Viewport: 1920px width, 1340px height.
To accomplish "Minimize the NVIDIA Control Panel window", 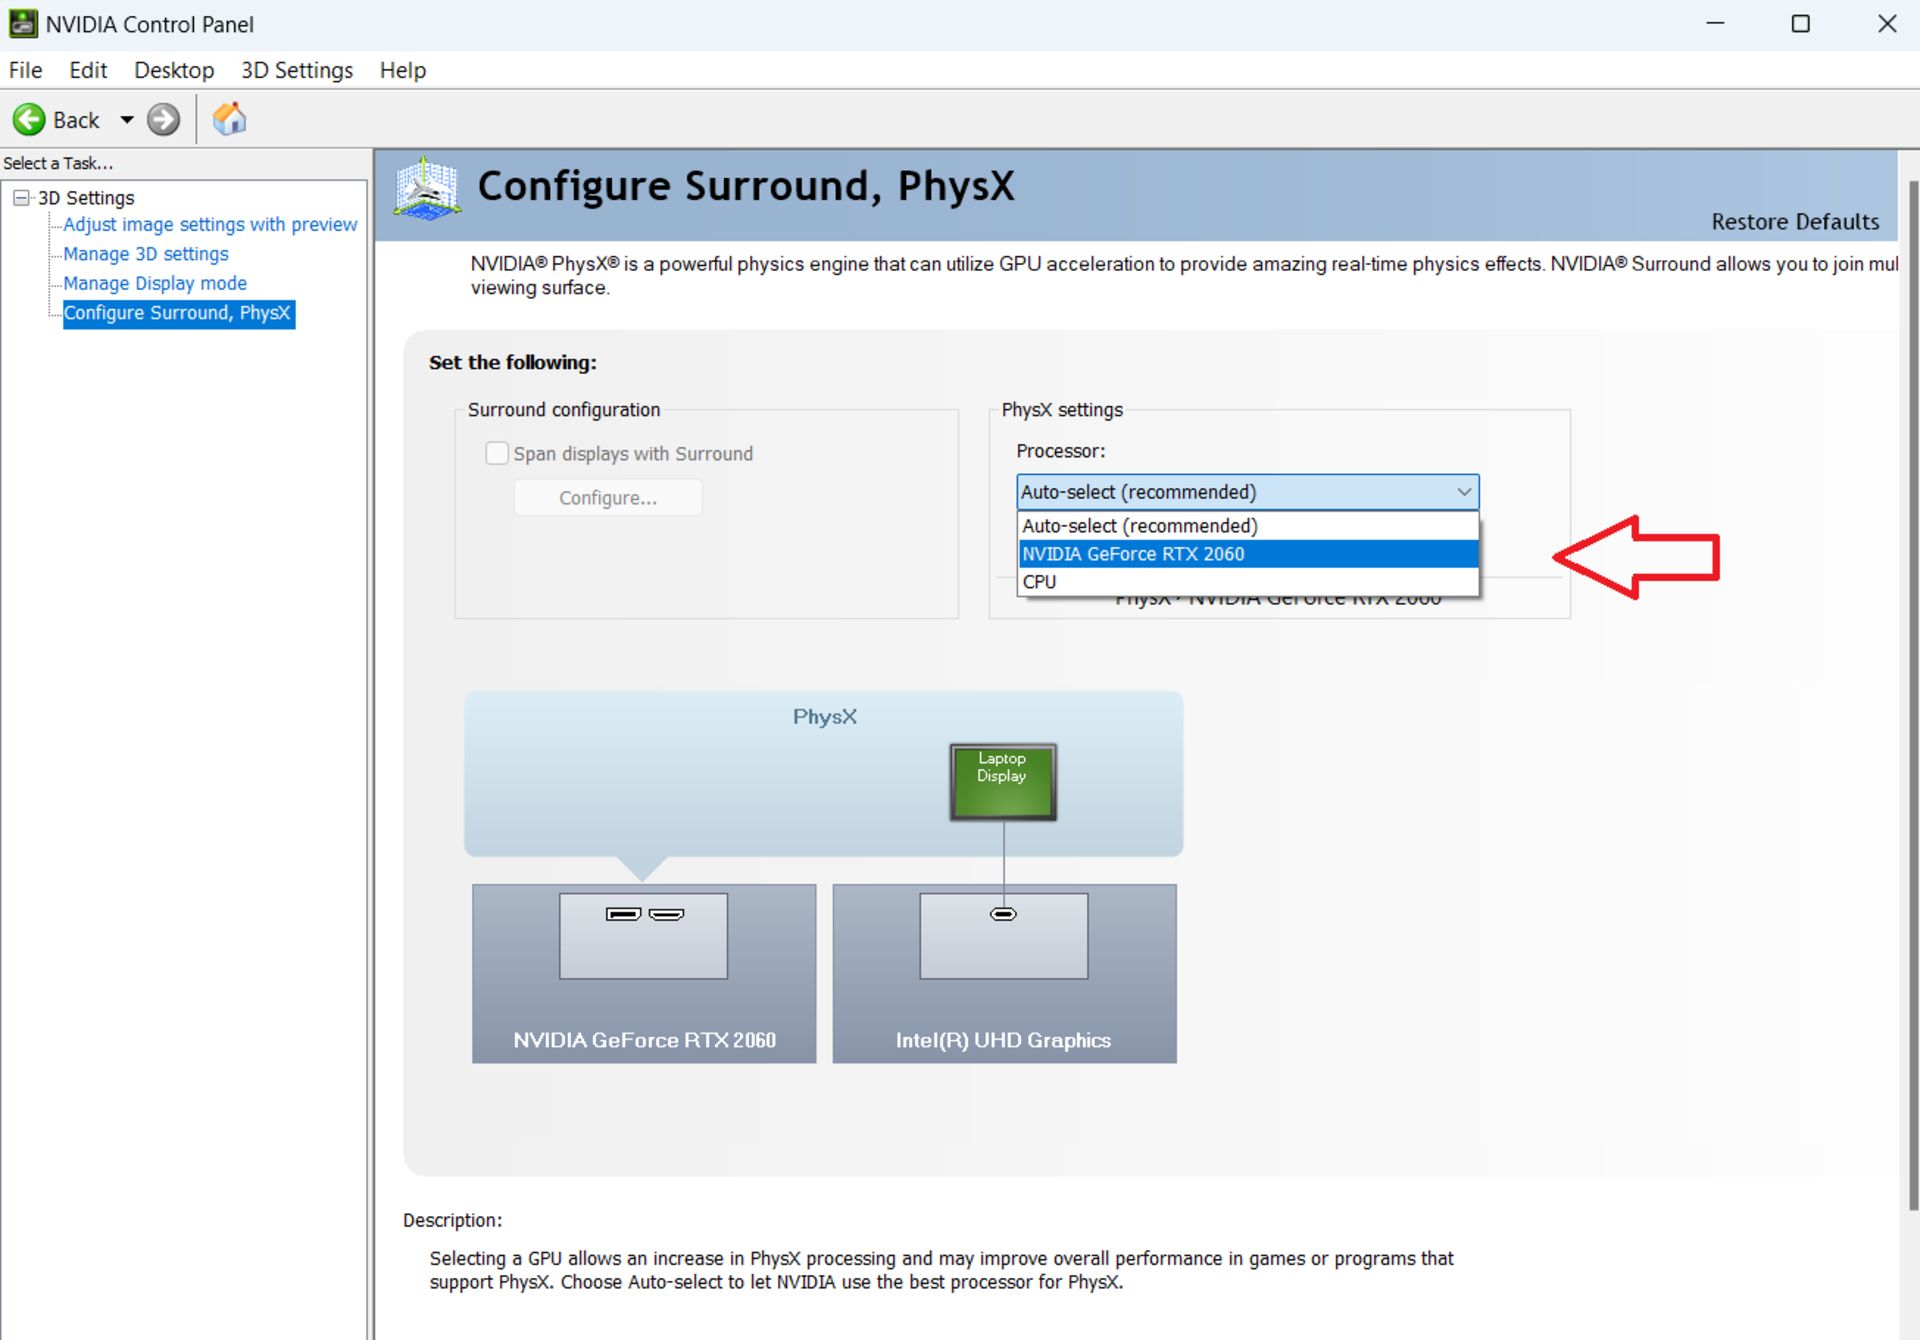I will click(x=1715, y=24).
